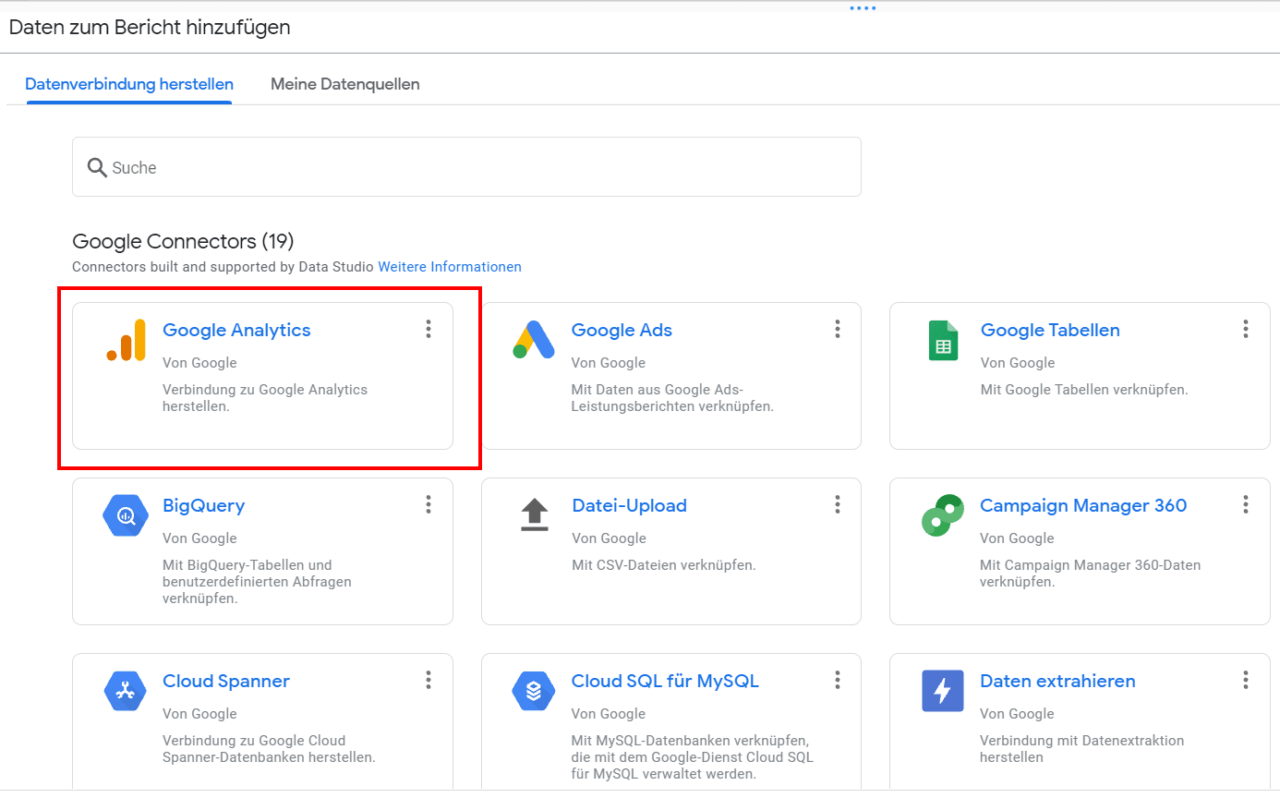Click the search magnifier in the Suche field
Image resolution: width=1280 pixels, height=798 pixels.
click(96, 167)
